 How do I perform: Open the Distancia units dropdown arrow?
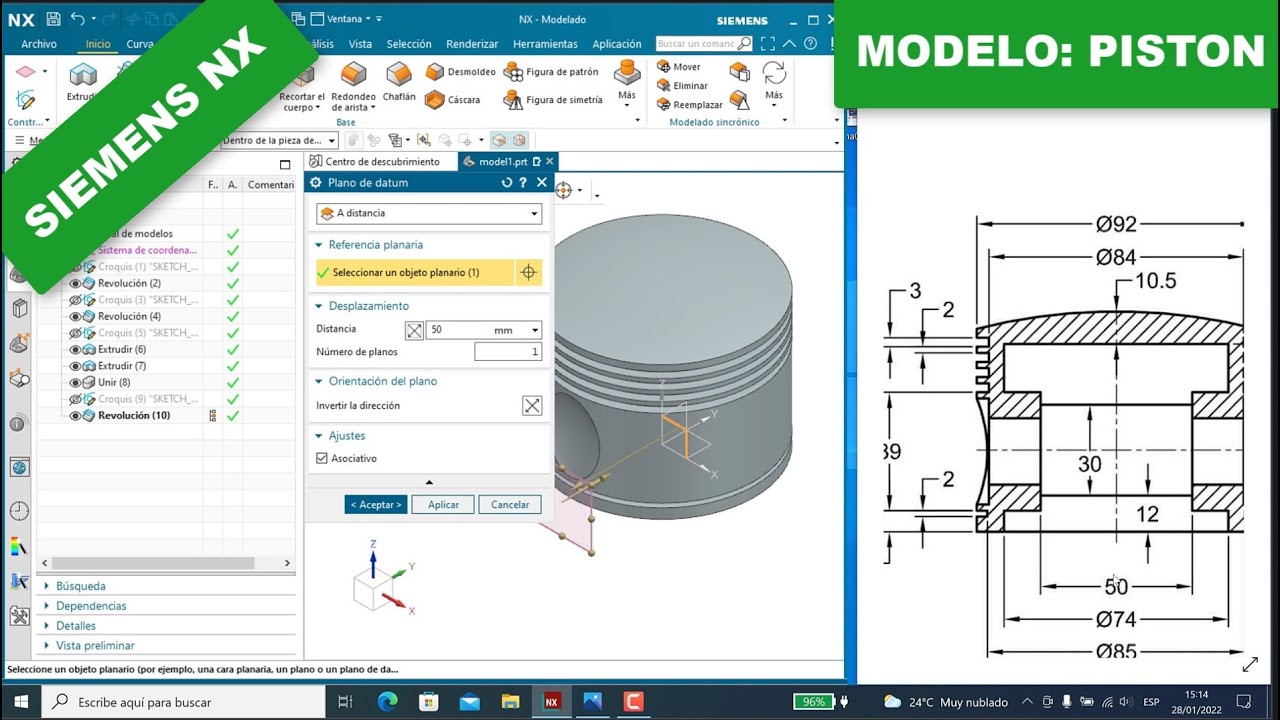coord(535,330)
